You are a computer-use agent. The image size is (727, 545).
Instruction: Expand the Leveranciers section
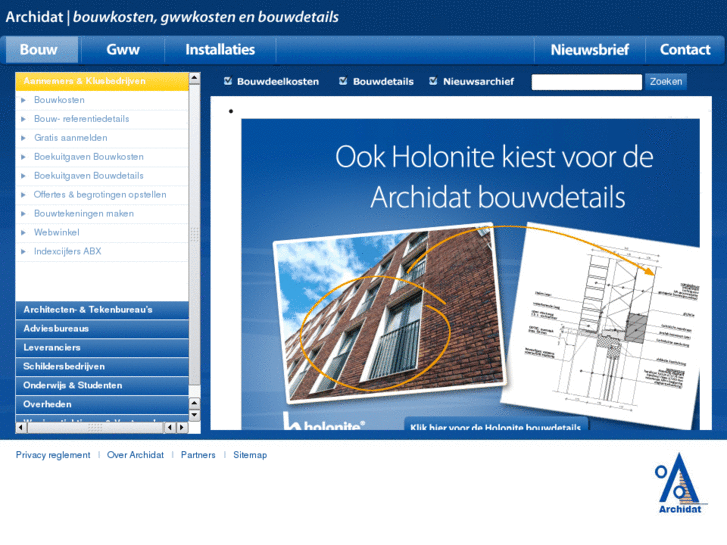tap(102, 348)
